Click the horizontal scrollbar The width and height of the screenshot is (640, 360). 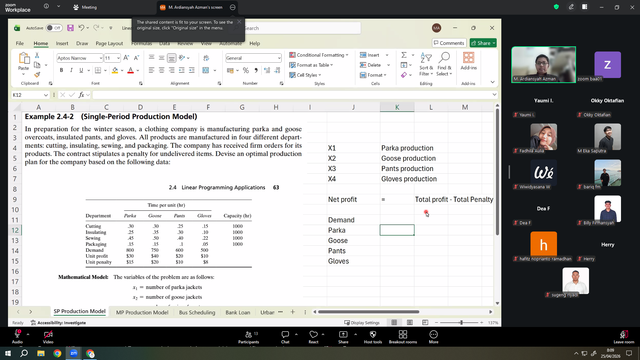click(368, 312)
